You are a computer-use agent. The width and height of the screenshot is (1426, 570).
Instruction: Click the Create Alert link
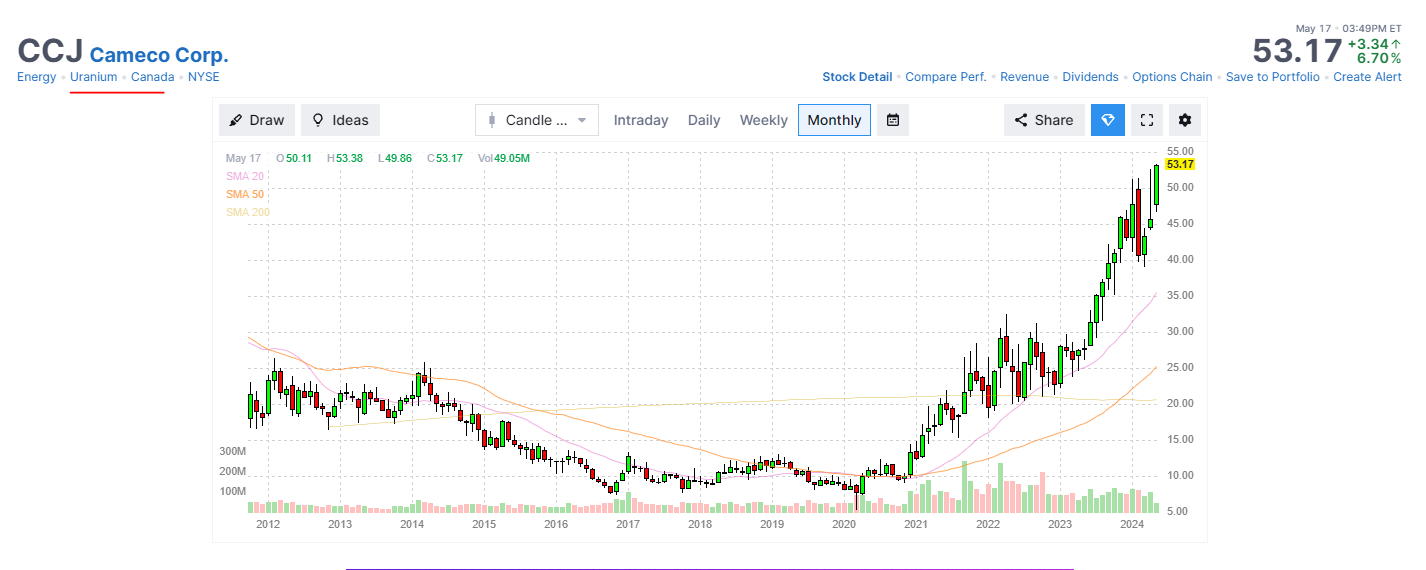pyautogui.click(x=1368, y=77)
